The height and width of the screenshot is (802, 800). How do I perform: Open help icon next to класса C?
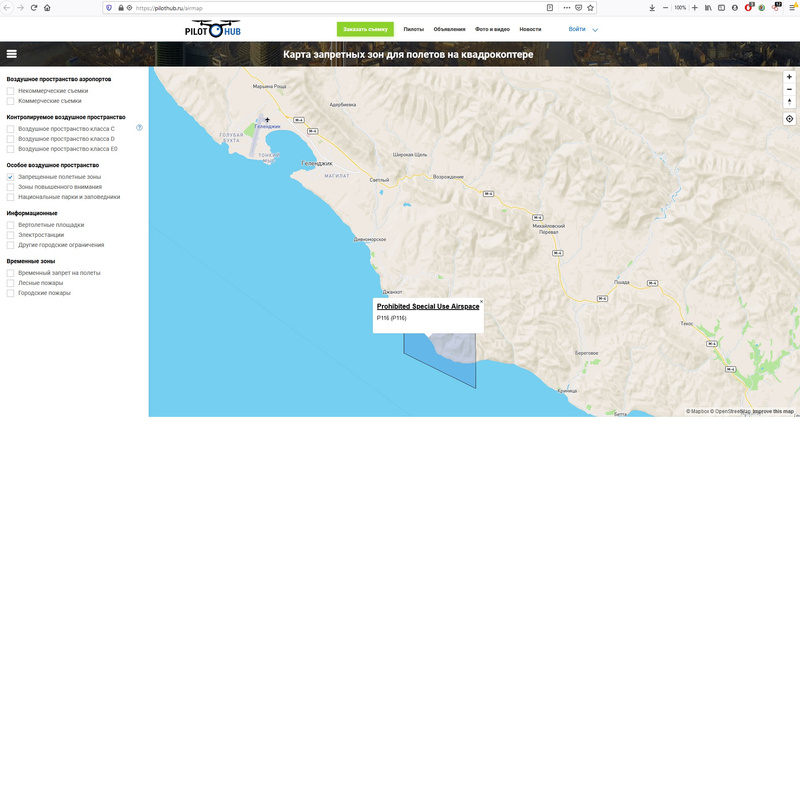tap(139, 127)
